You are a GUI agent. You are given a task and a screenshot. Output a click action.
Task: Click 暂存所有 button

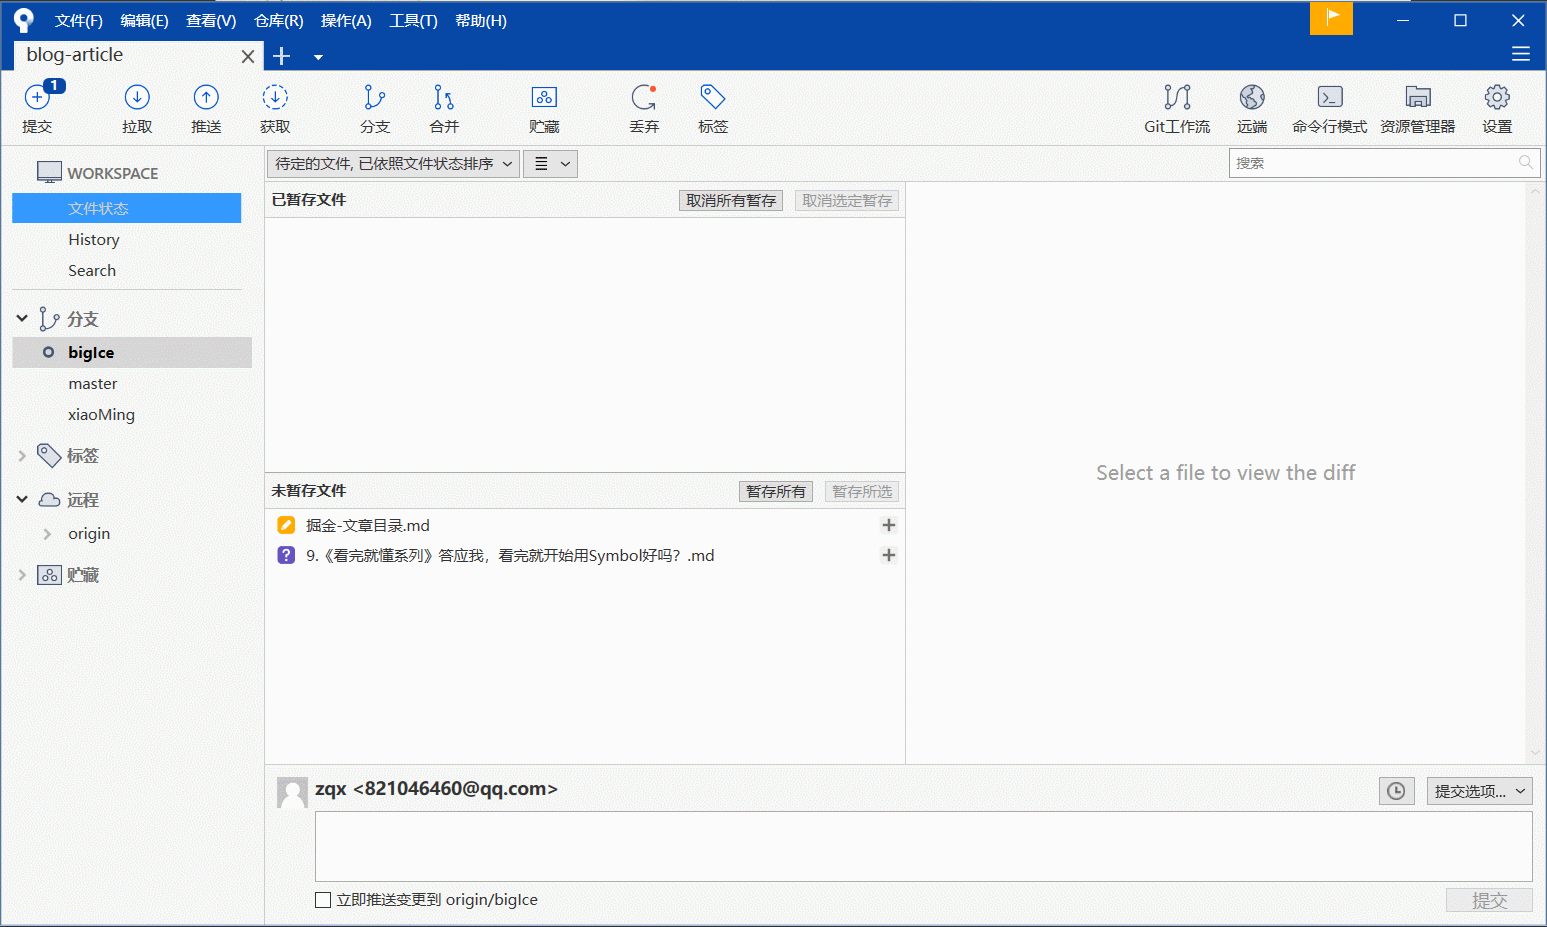(776, 491)
